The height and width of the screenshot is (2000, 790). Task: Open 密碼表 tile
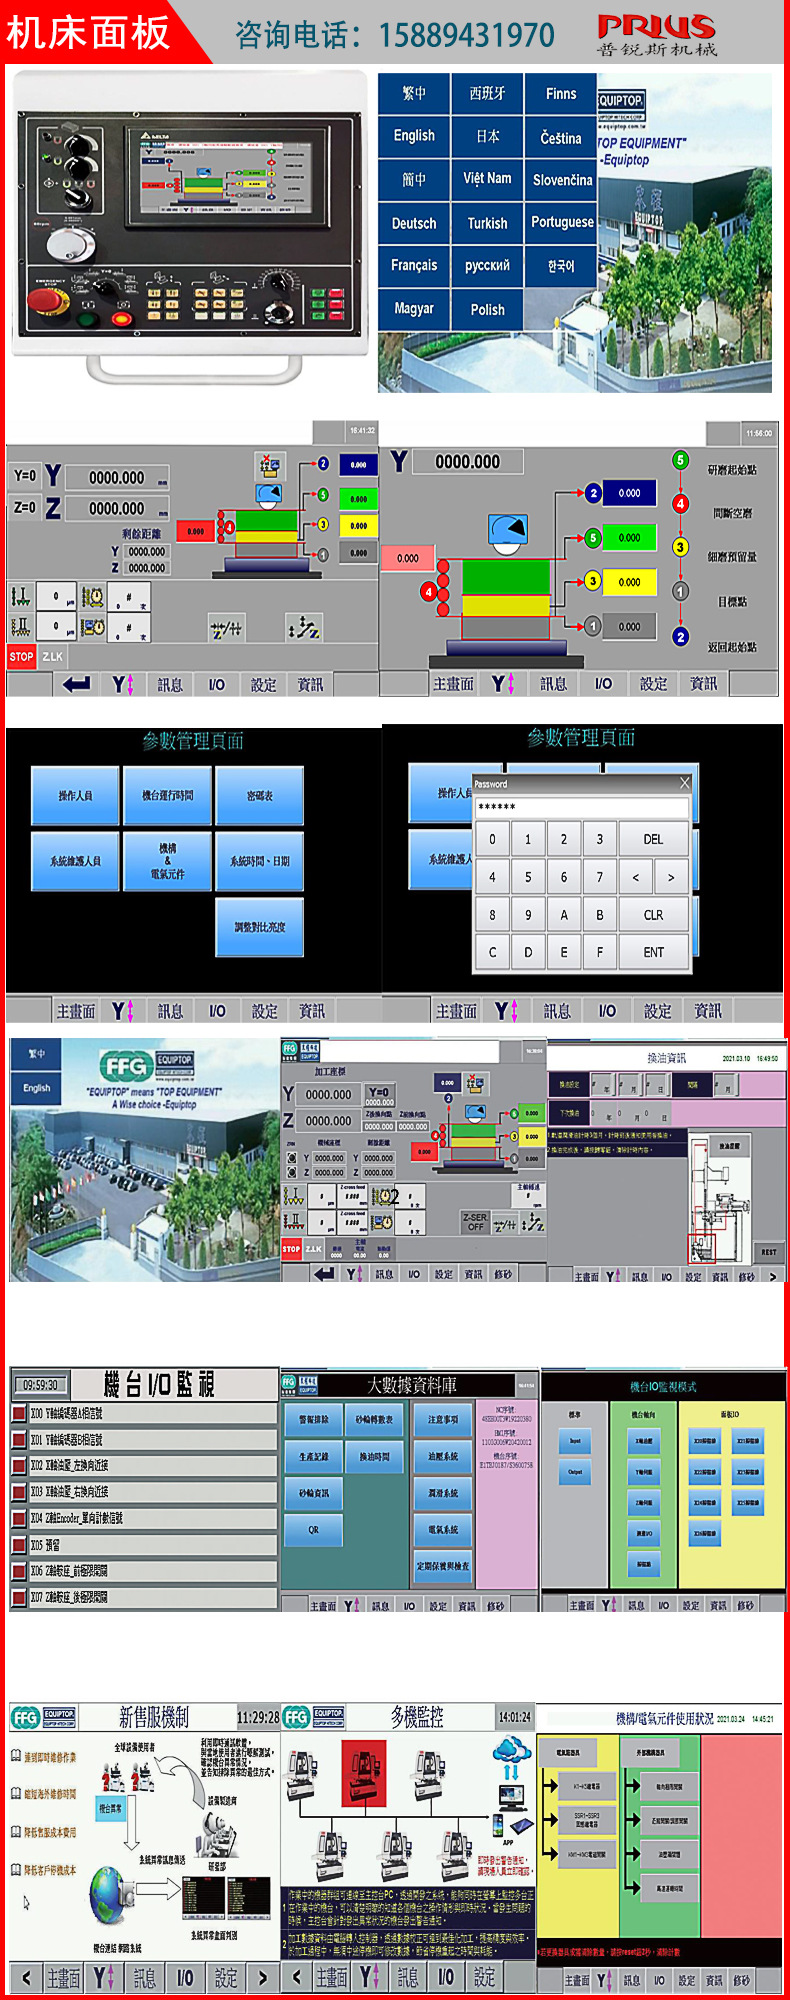[259, 795]
